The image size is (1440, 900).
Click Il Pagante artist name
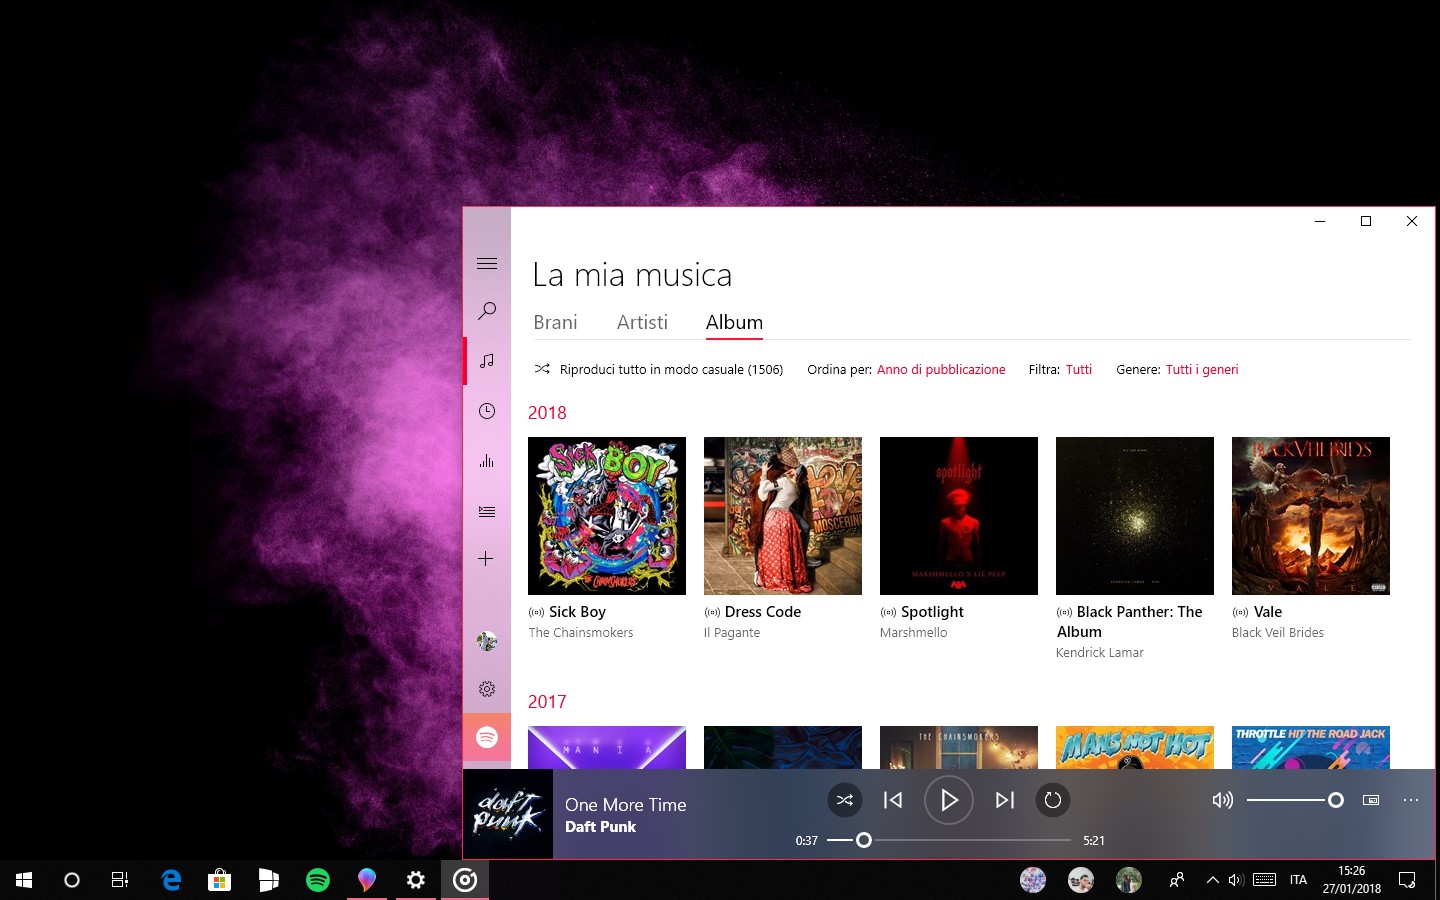[x=732, y=633]
